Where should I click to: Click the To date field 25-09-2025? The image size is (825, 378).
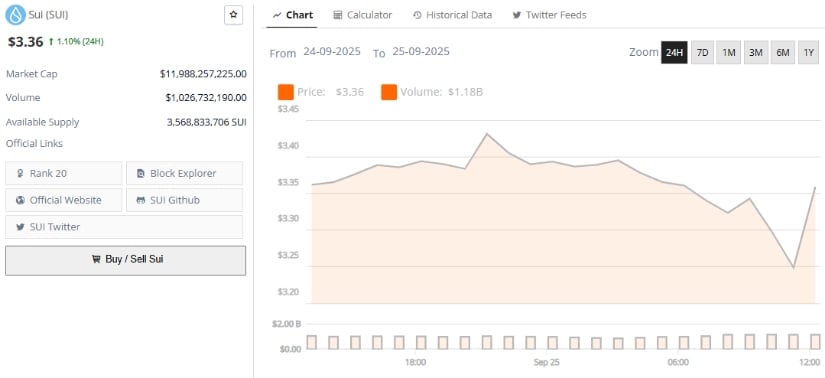[x=421, y=52]
